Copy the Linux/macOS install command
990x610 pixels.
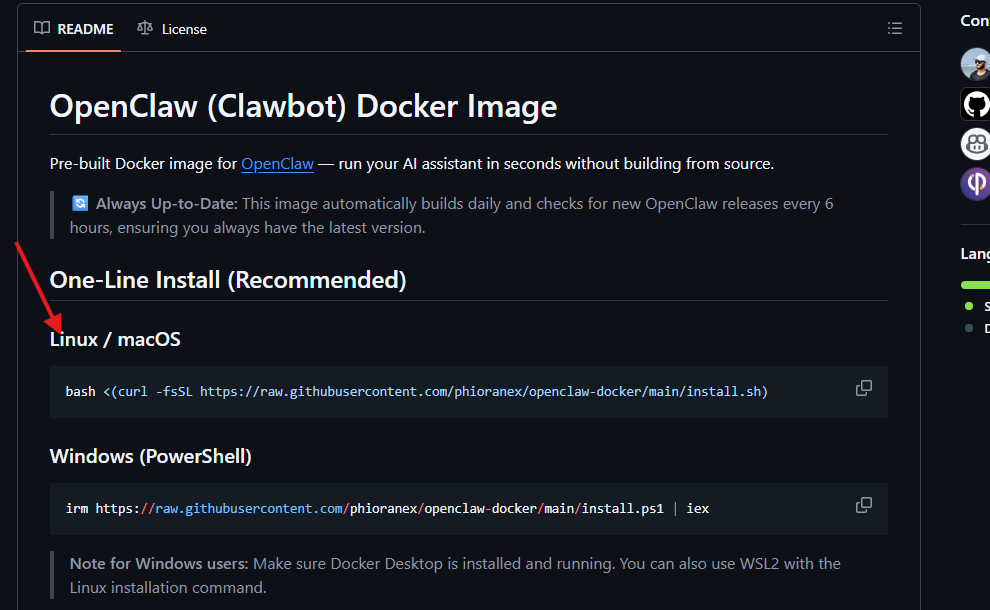pyautogui.click(x=863, y=388)
